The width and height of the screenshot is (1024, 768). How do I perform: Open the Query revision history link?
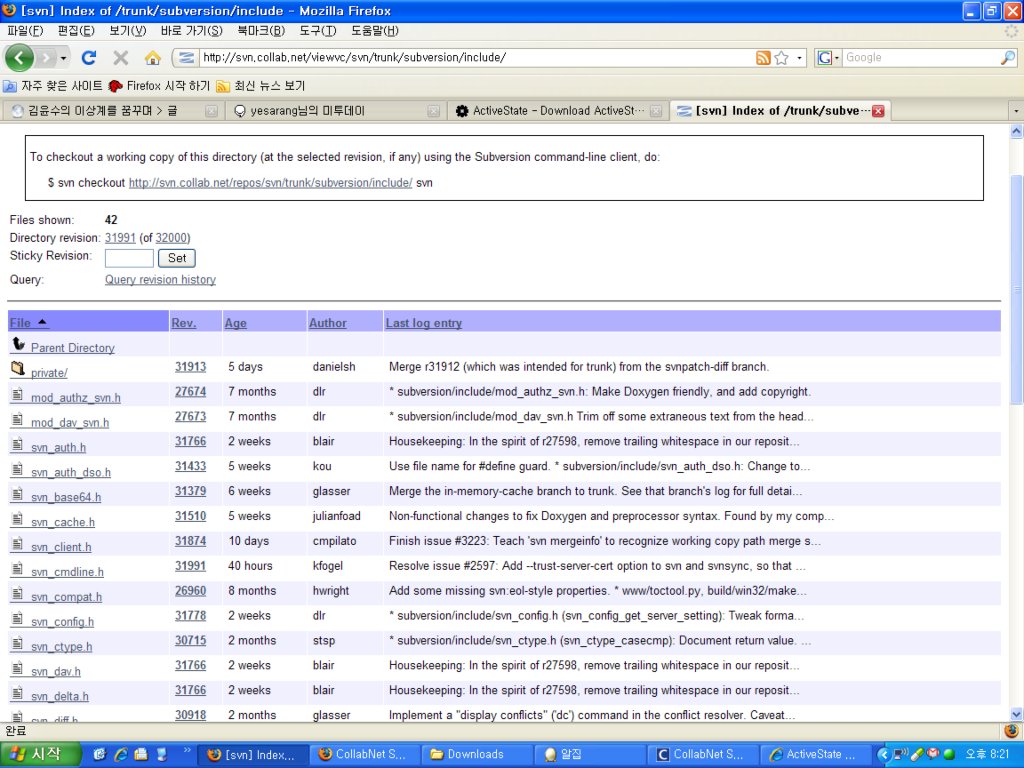pos(160,280)
